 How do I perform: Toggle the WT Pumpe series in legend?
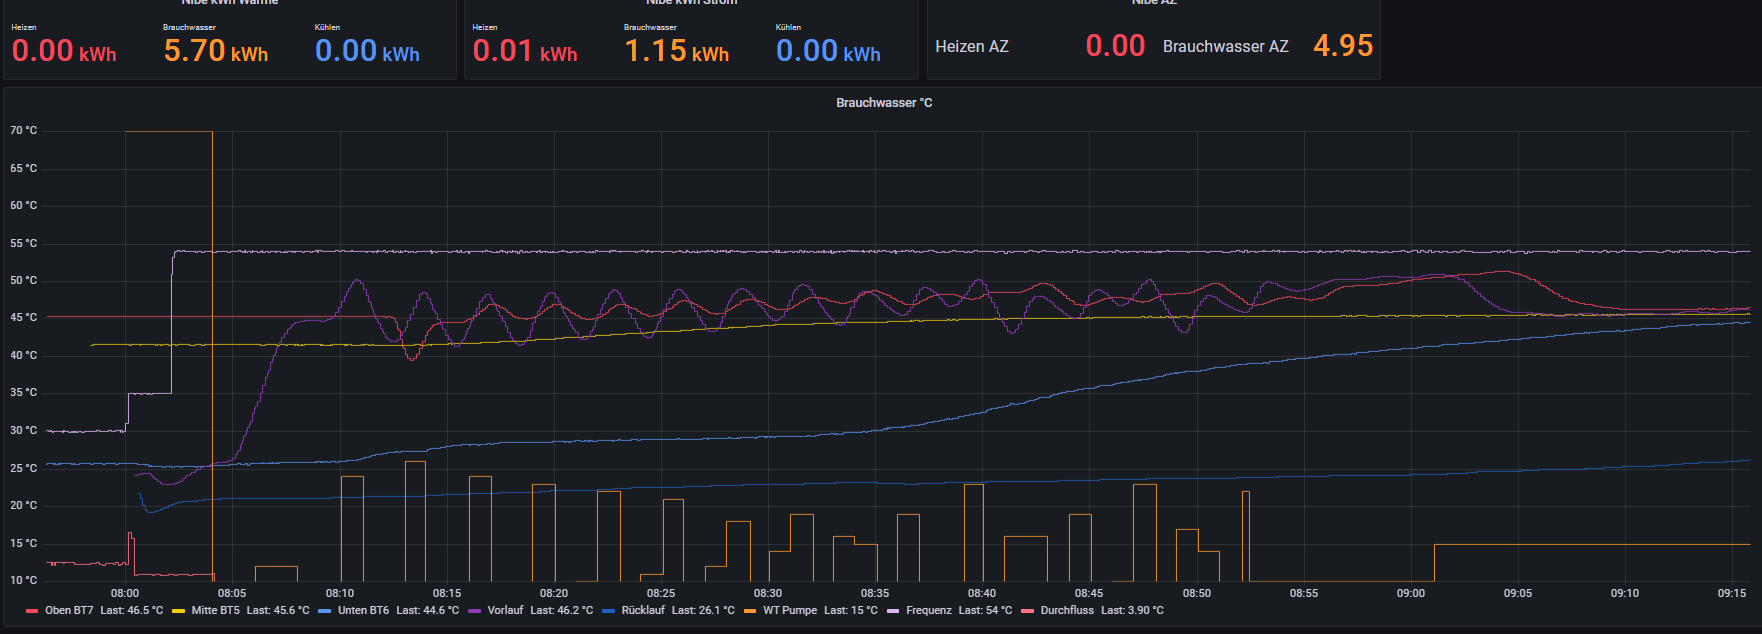(790, 610)
